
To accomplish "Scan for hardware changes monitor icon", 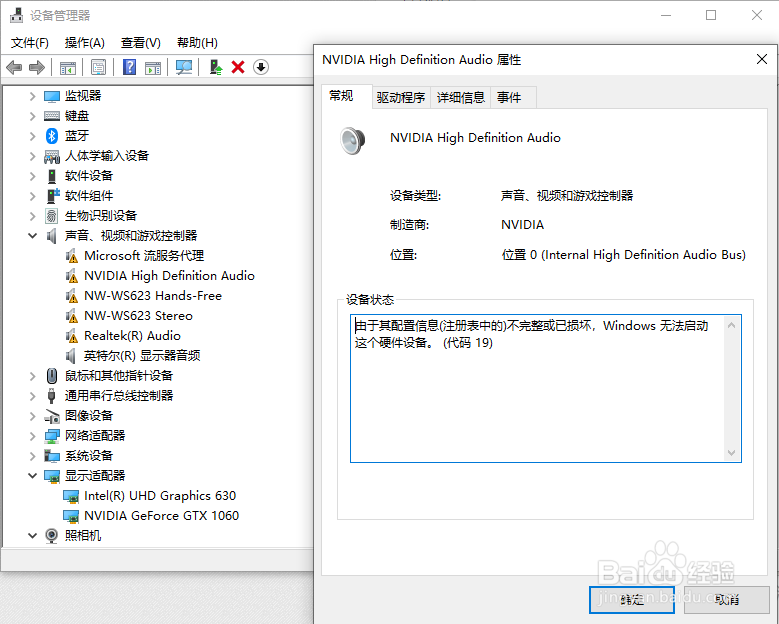I will coord(184,67).
